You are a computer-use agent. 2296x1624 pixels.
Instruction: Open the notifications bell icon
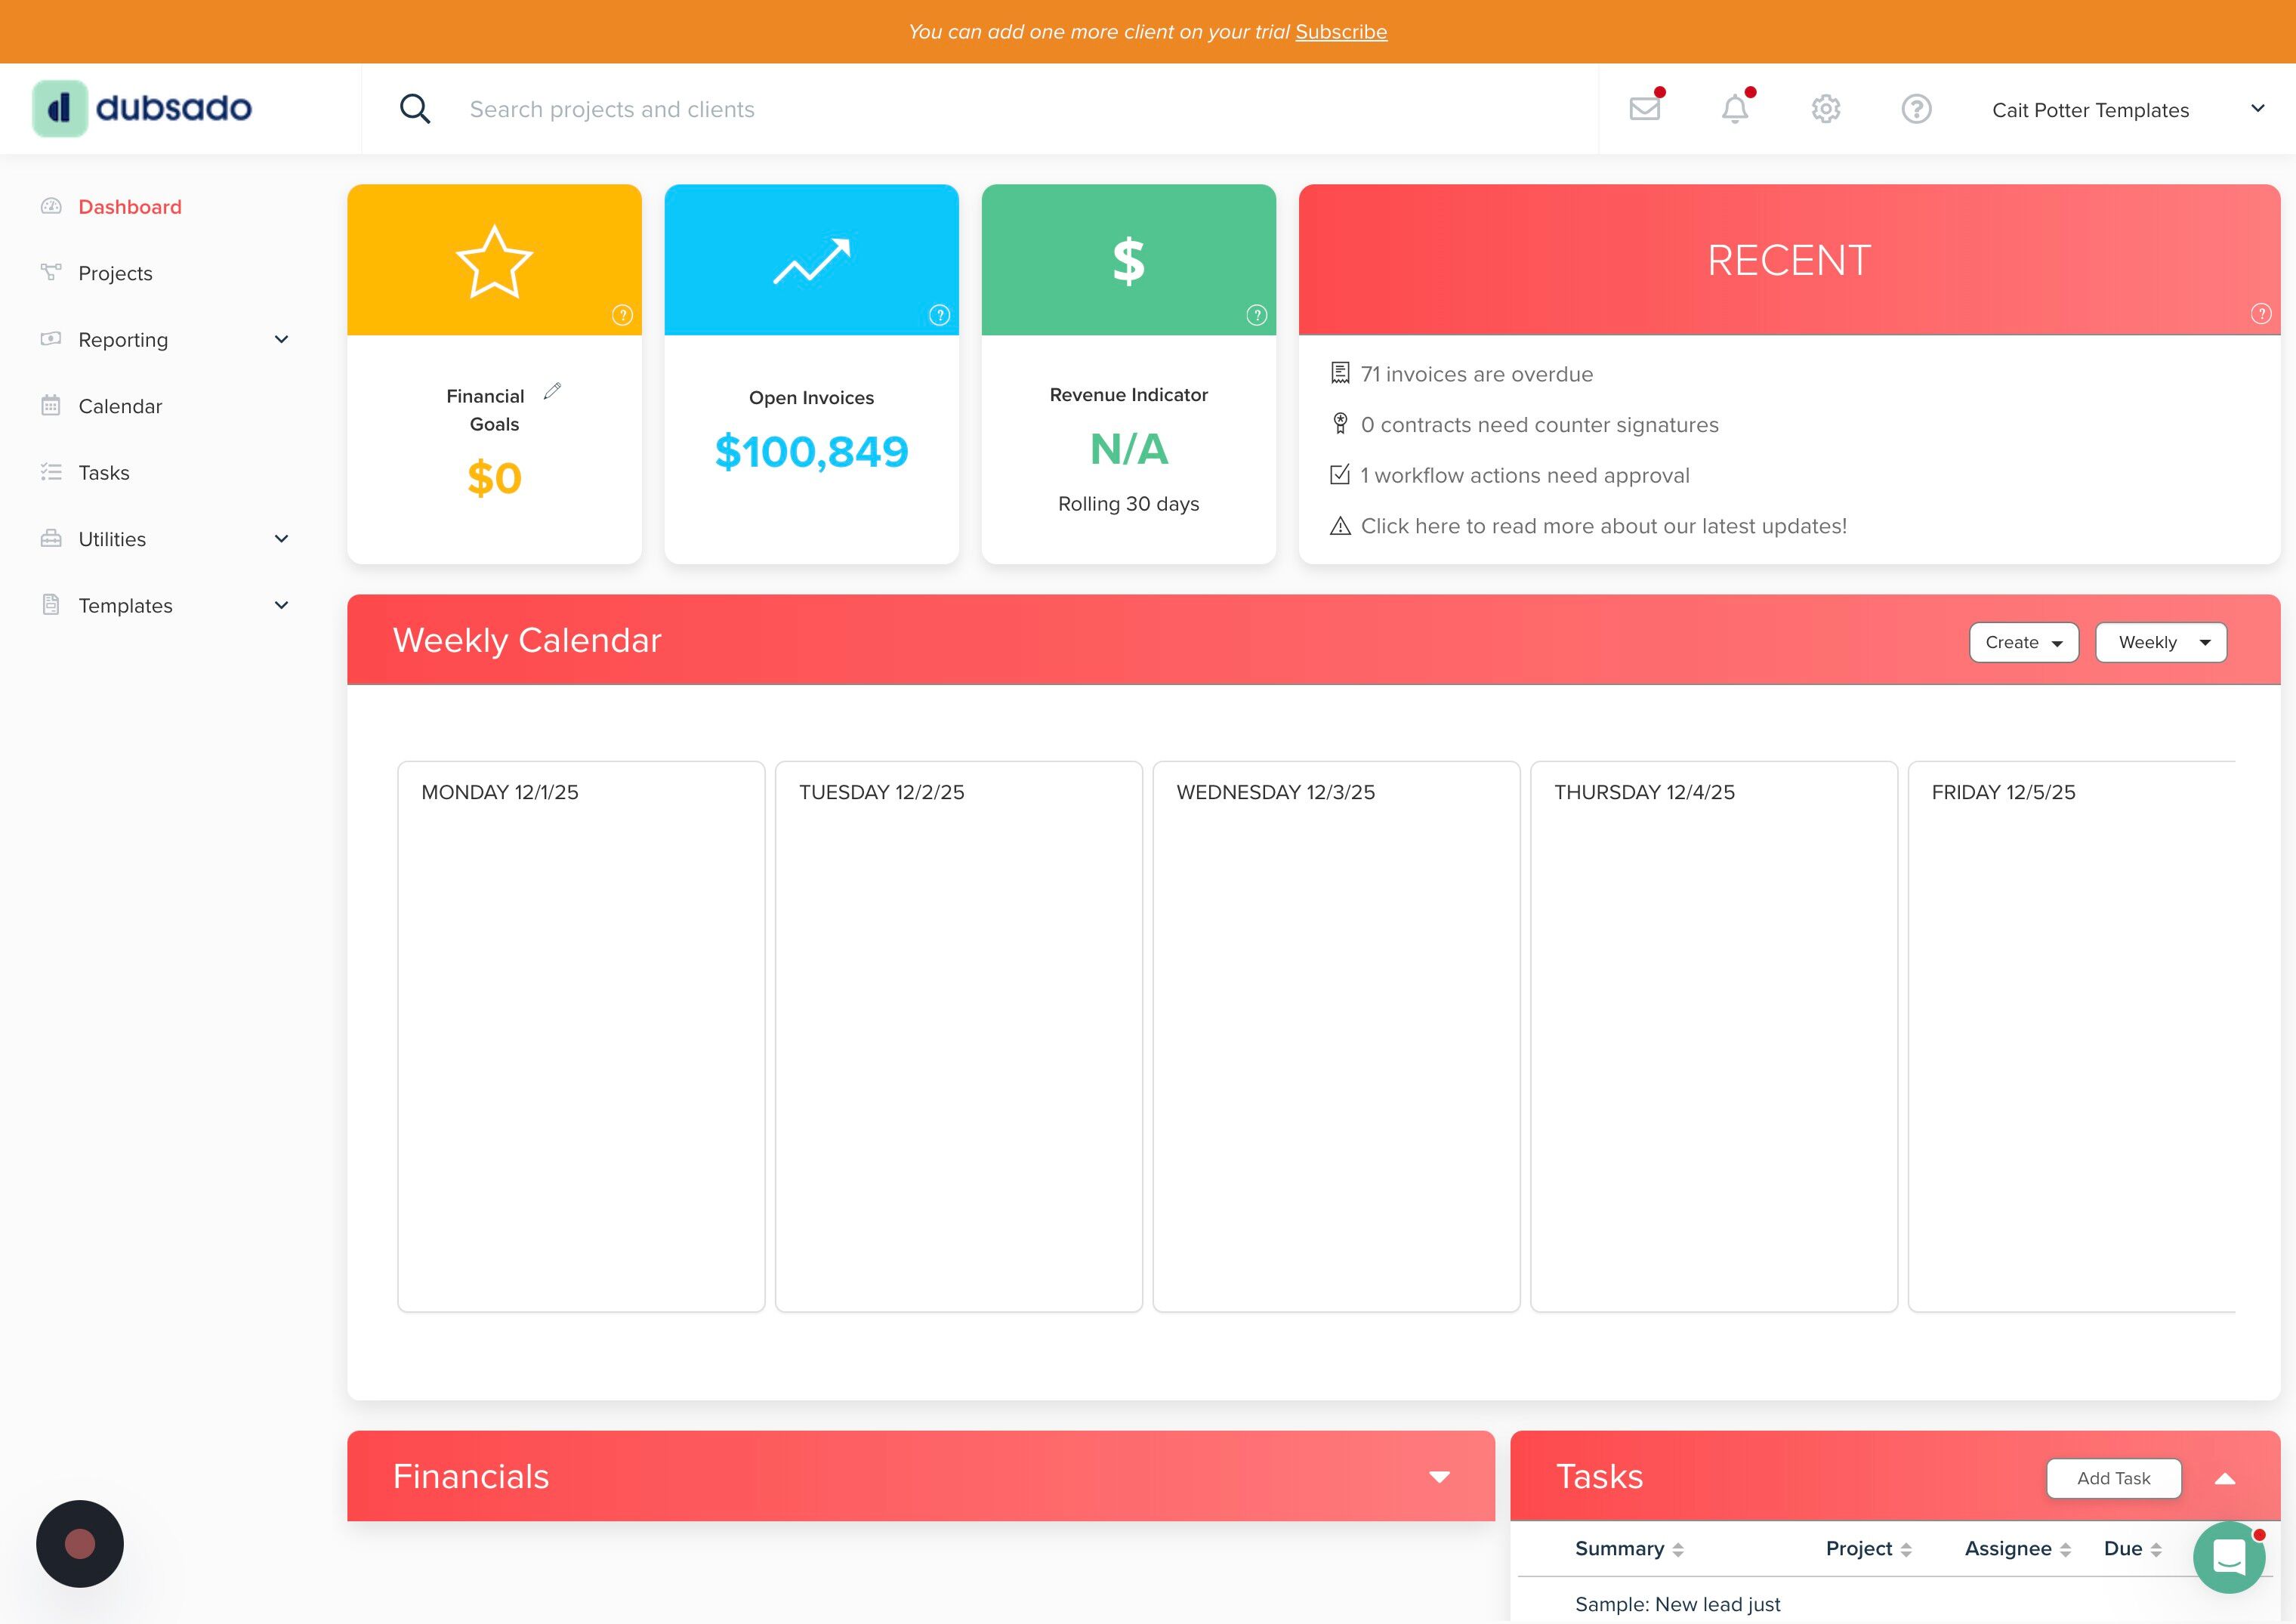tap(1735, 109)
